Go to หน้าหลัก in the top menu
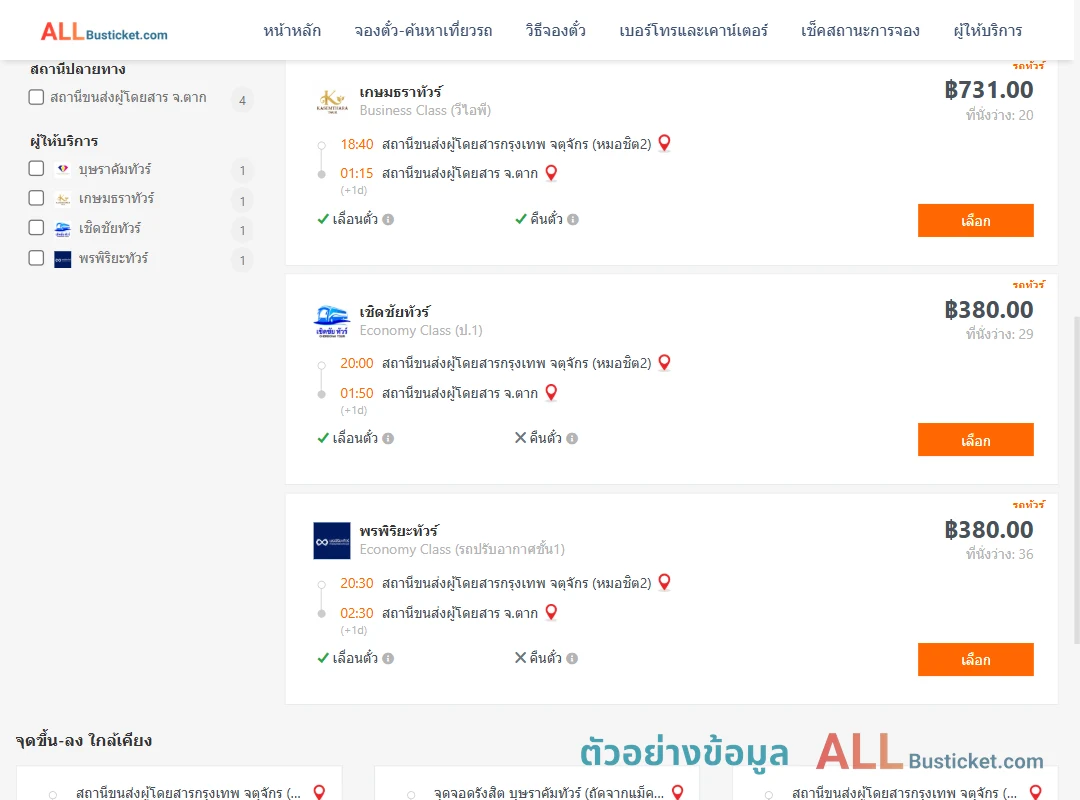The image size is (1080, 800). click(x=292, y=30)
